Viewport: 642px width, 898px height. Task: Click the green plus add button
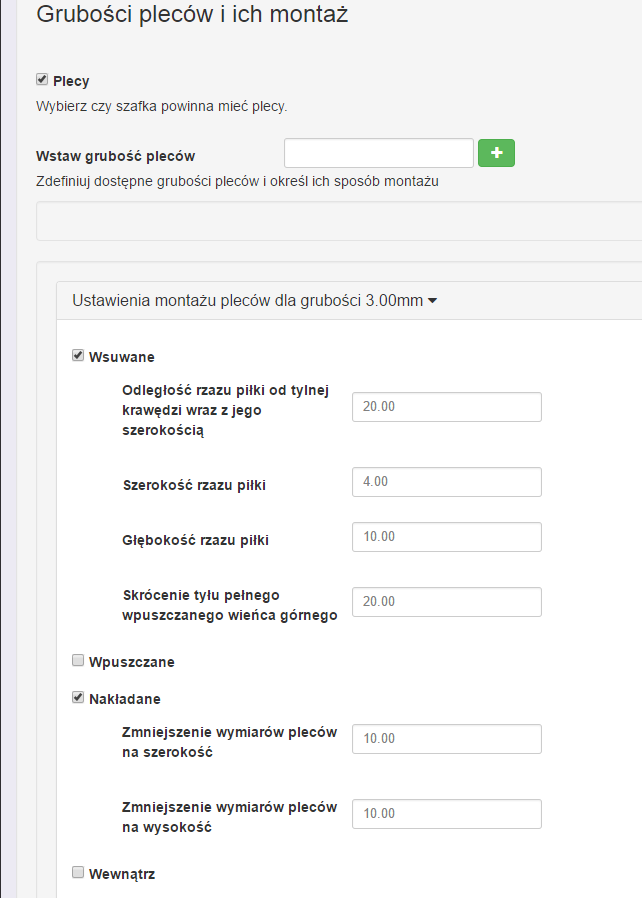pos(496,153)
